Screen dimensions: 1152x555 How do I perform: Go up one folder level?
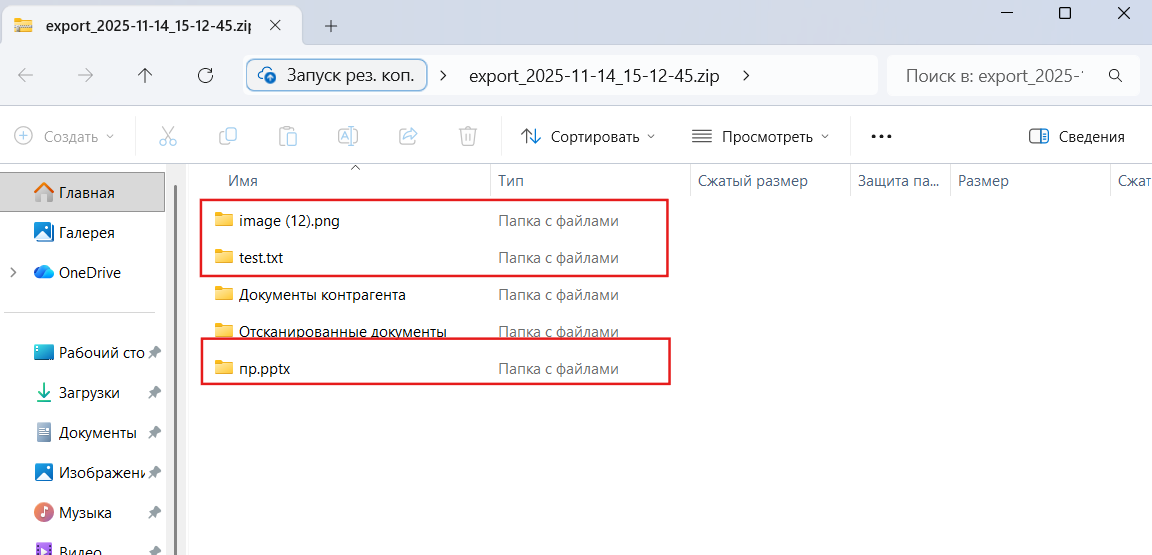point(145,75)
